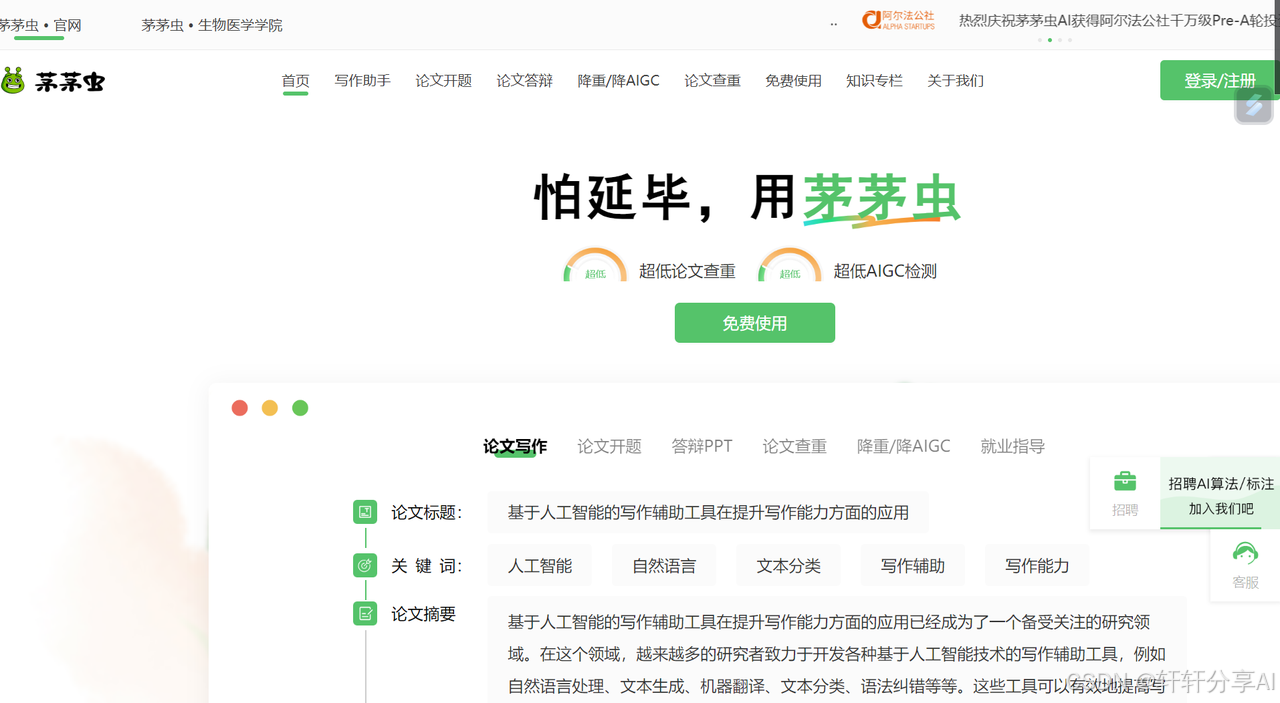Click the 关键词 target icon
This screenshot has height=703, width=1280.
(x=365, y=565)
